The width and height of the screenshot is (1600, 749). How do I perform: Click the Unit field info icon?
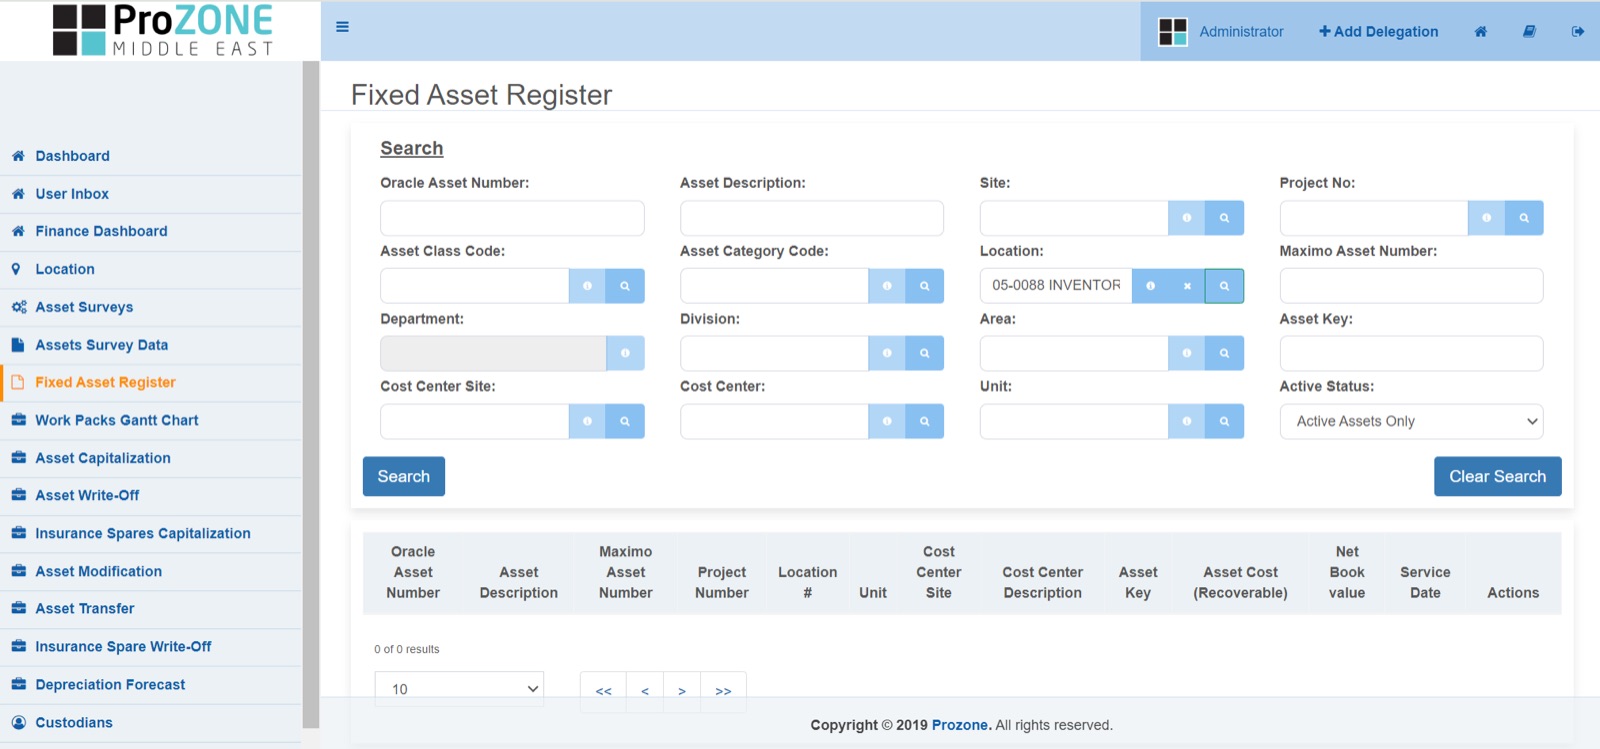[x=1187, y=421]
